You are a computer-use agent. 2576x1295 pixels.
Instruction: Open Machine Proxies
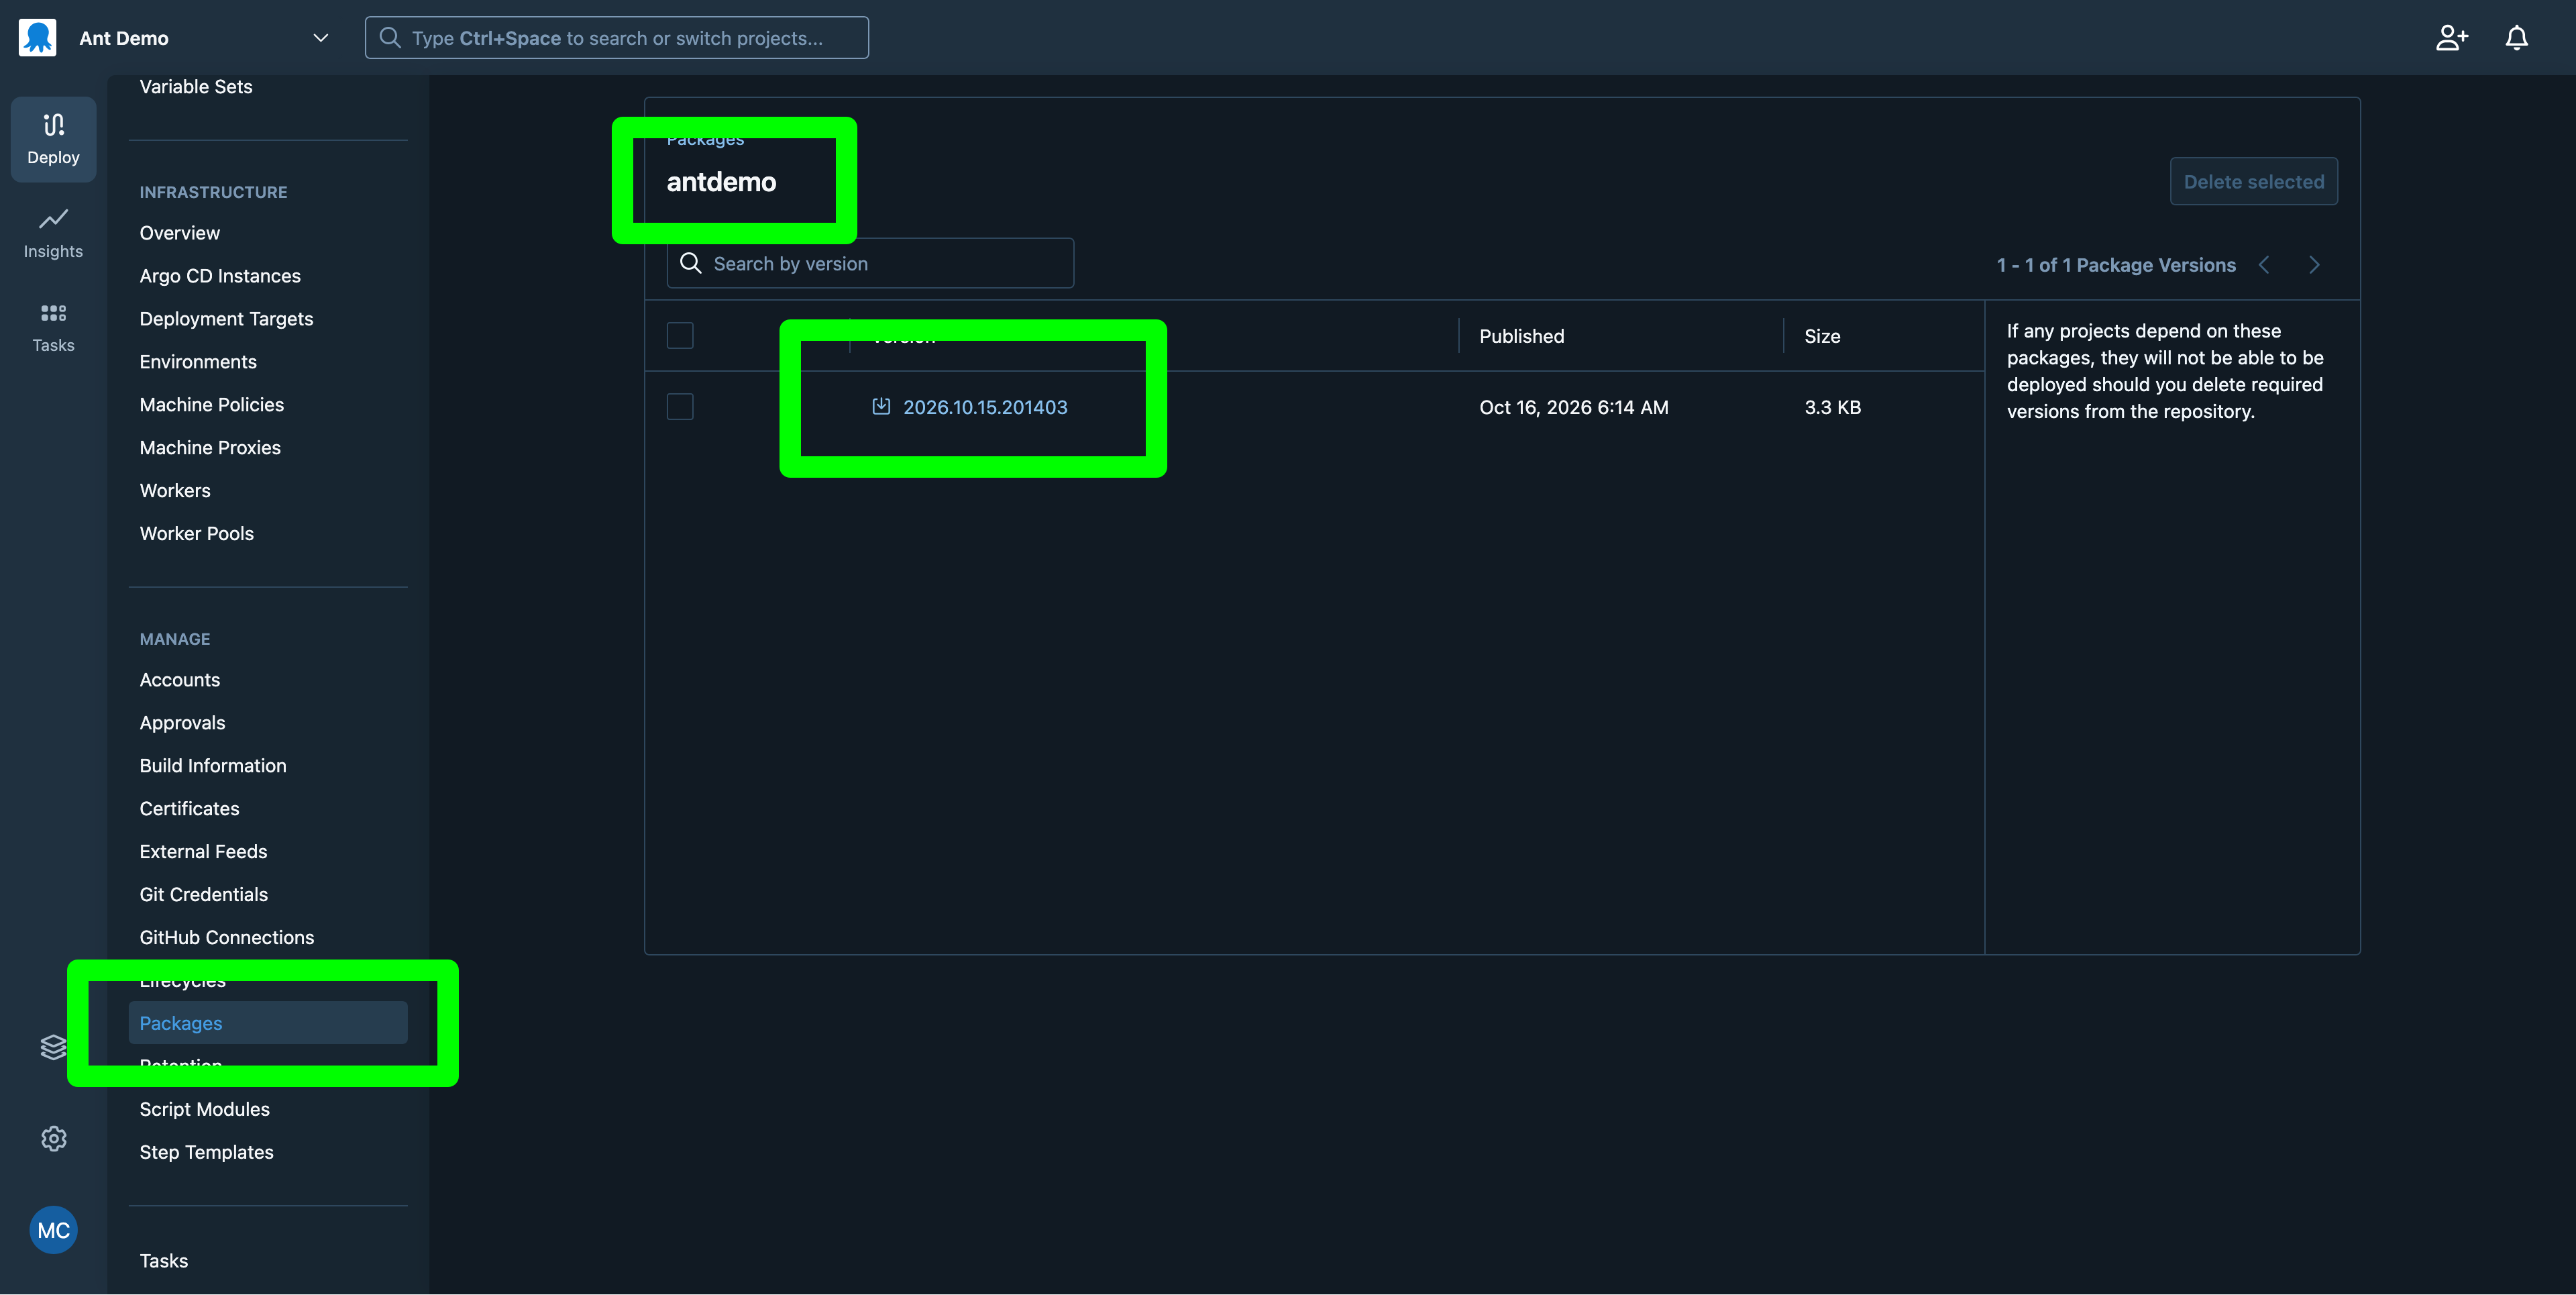(x=210, y=448)
